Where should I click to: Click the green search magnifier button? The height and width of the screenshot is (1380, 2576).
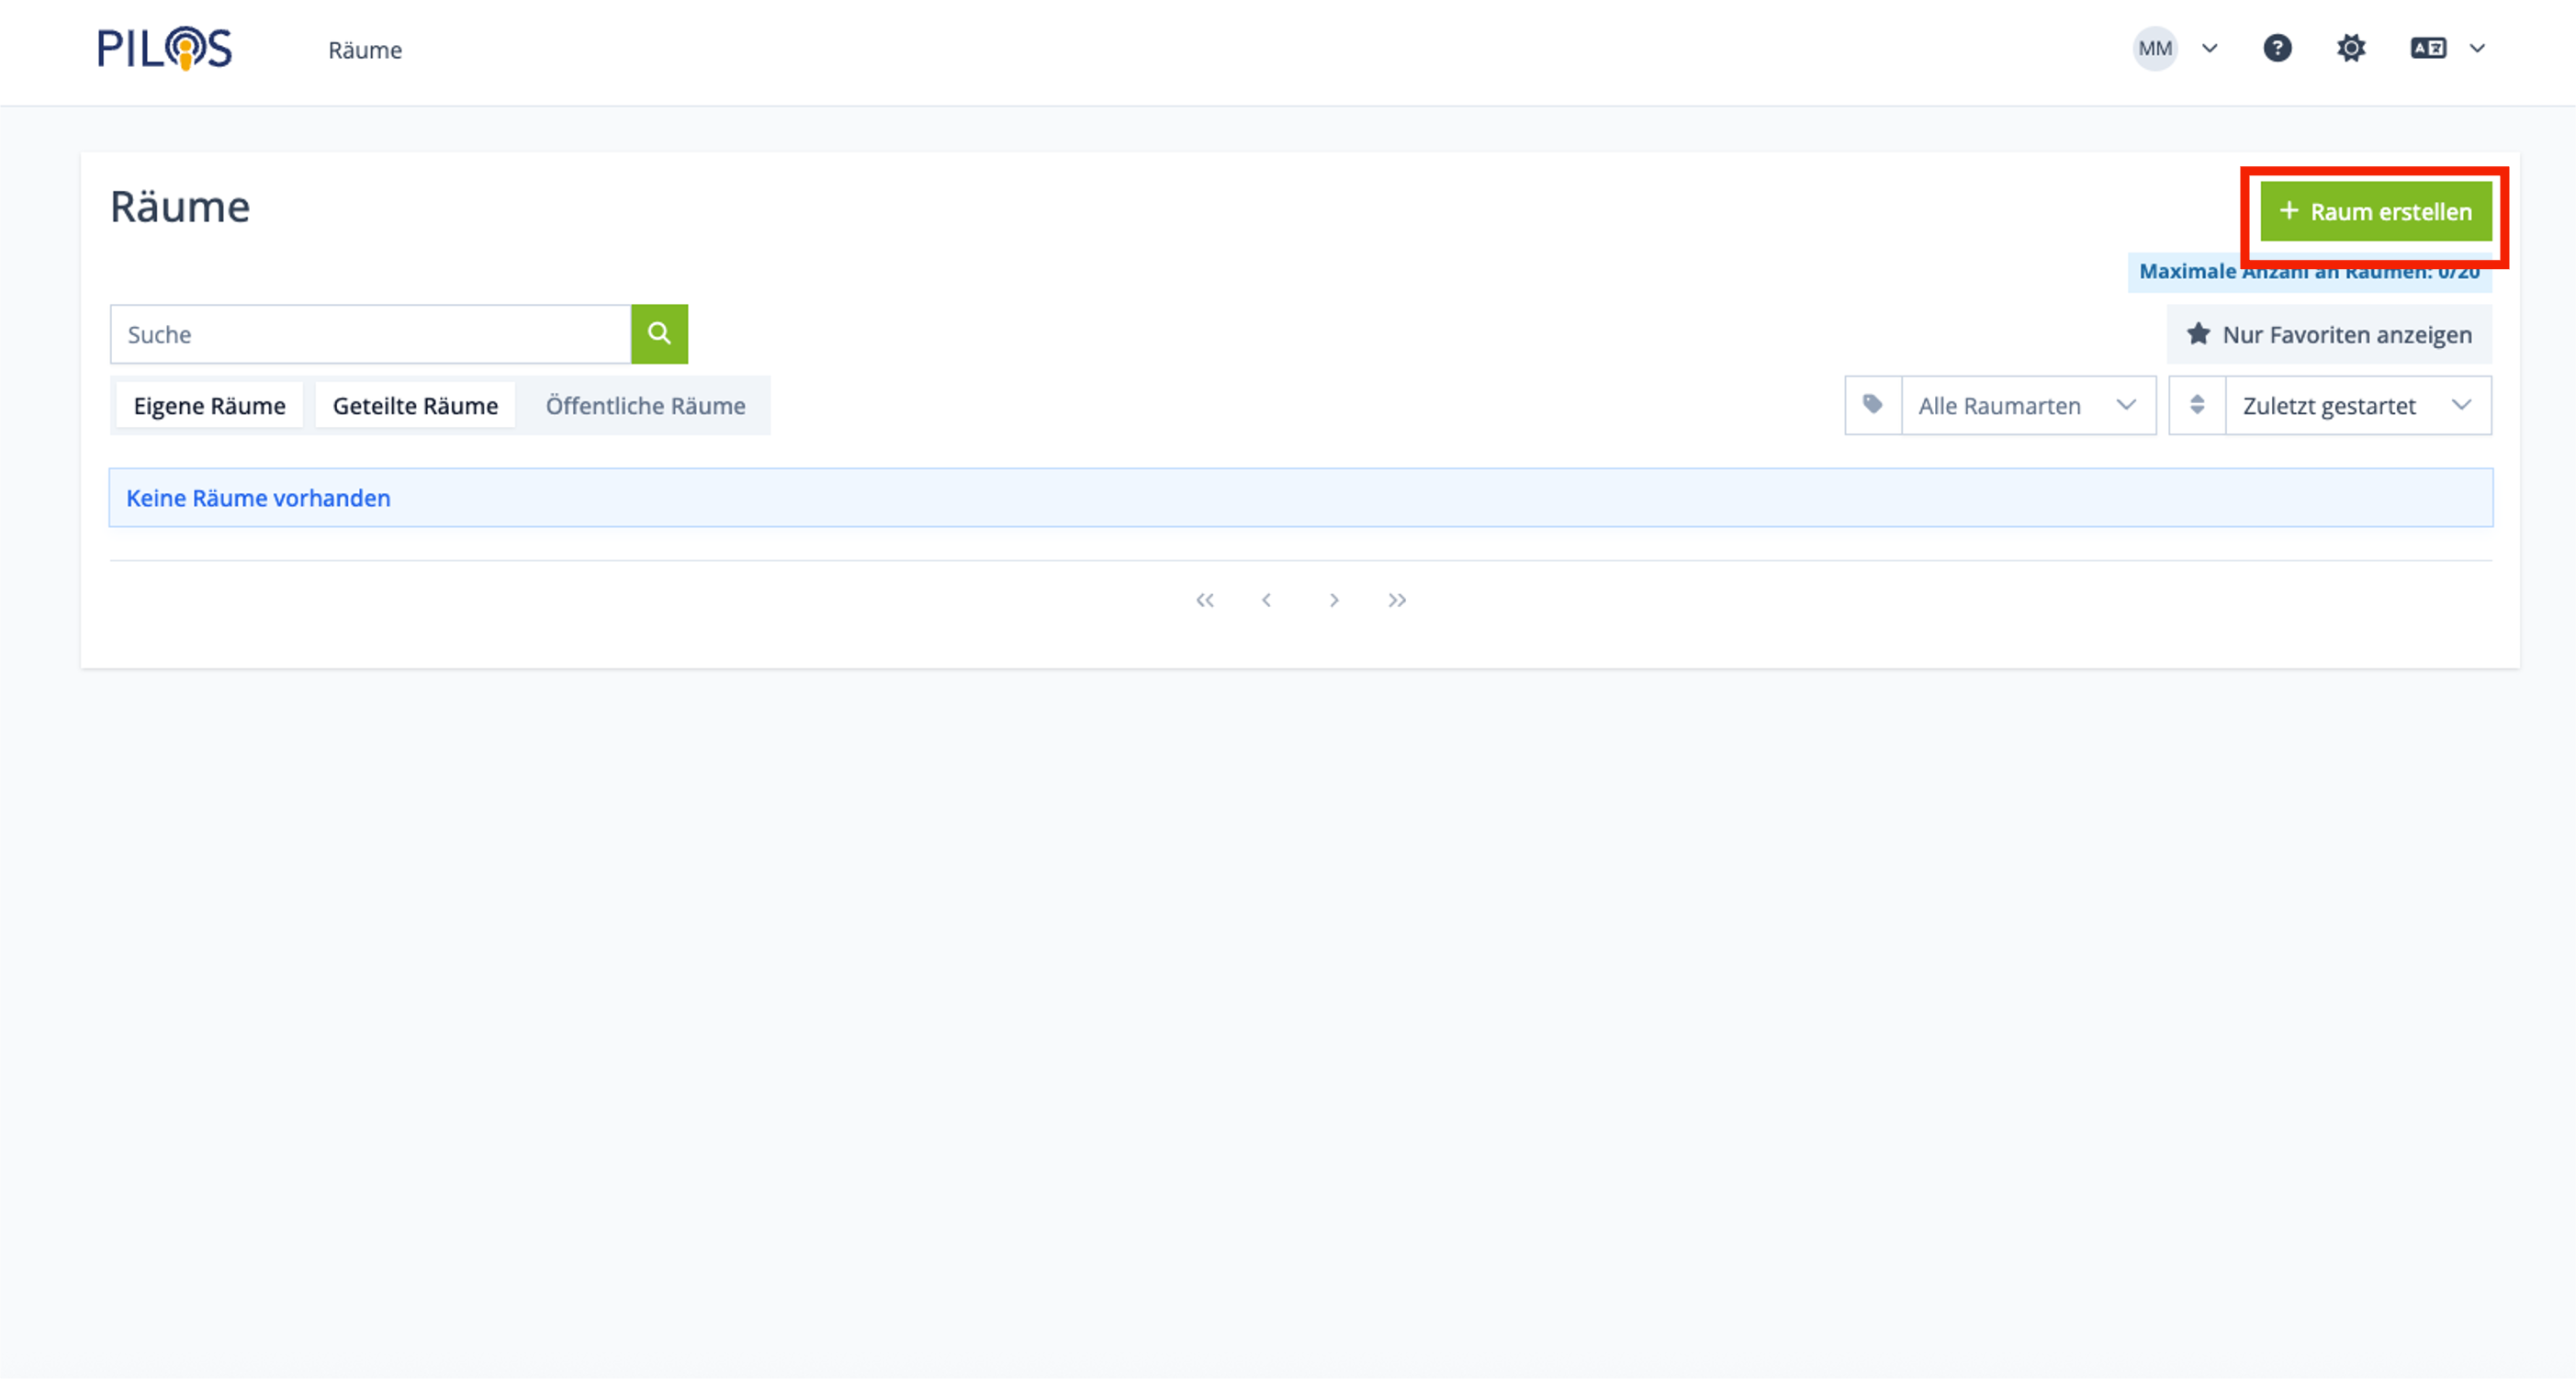pyautogui.click(x=659, y=334)
